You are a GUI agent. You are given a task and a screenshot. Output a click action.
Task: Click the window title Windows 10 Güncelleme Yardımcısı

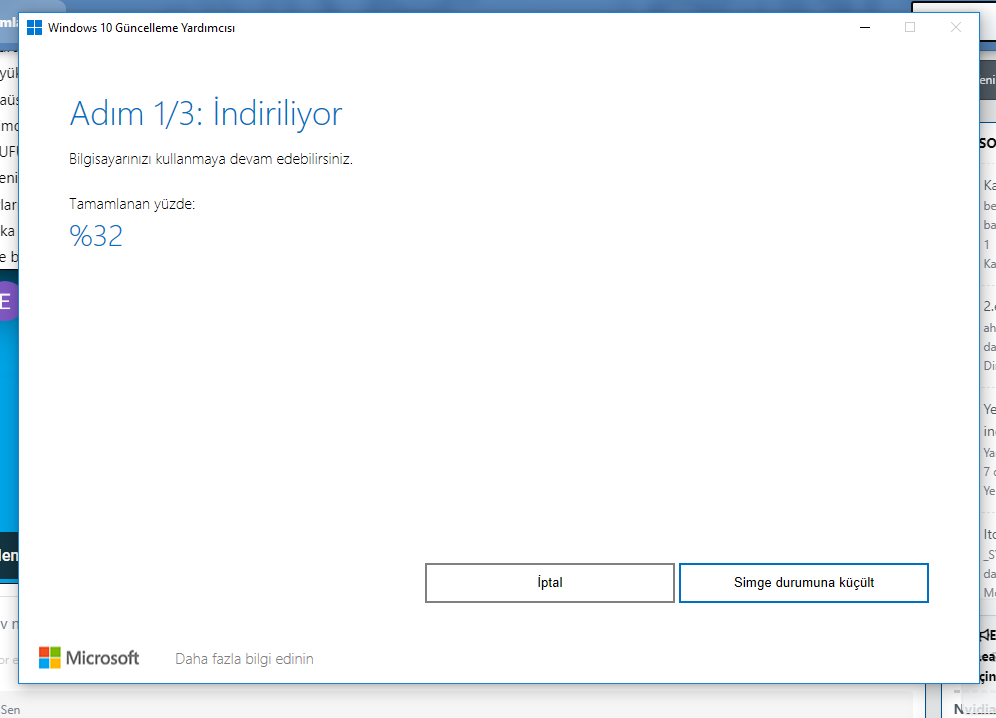tap(142, 28)
